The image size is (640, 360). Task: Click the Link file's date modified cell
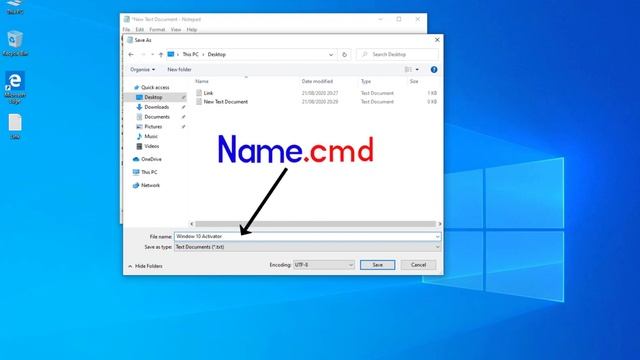tap(320, 93)
